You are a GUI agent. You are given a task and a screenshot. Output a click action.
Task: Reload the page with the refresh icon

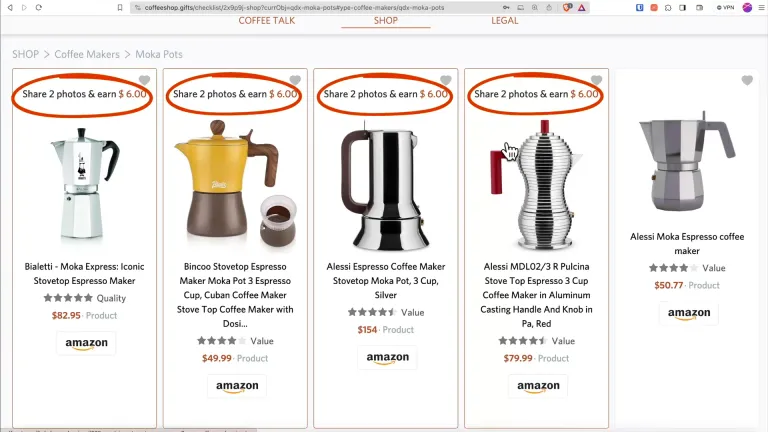(39, 7)
